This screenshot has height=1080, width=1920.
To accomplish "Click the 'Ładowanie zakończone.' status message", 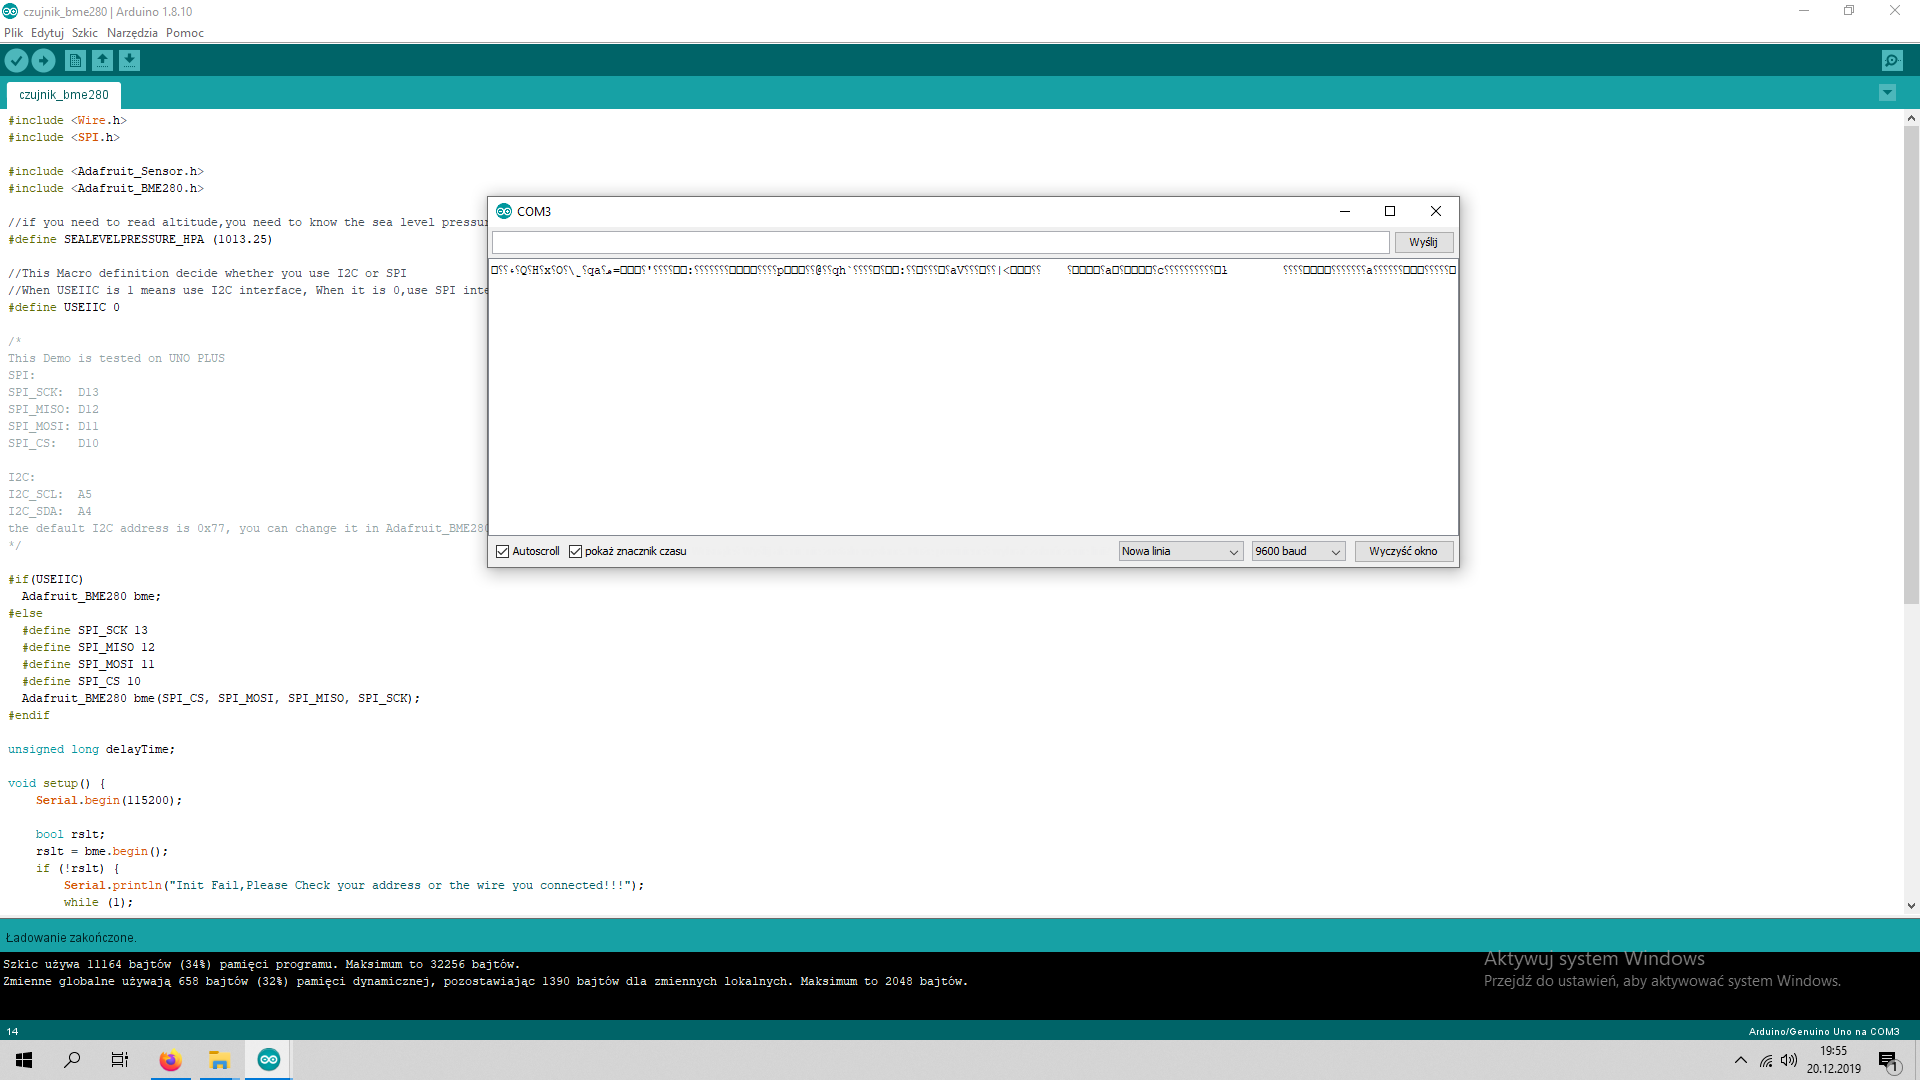I will [70, 938].
